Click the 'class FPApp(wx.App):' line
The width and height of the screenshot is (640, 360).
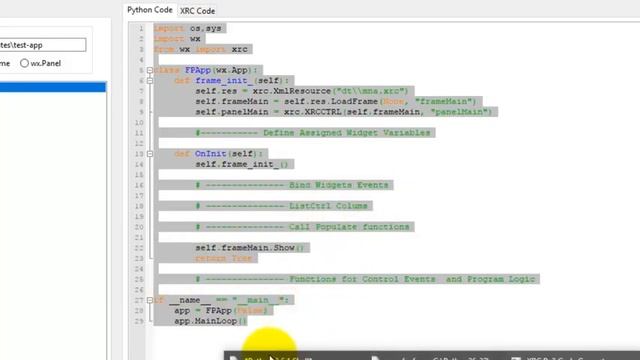[206, 70]
